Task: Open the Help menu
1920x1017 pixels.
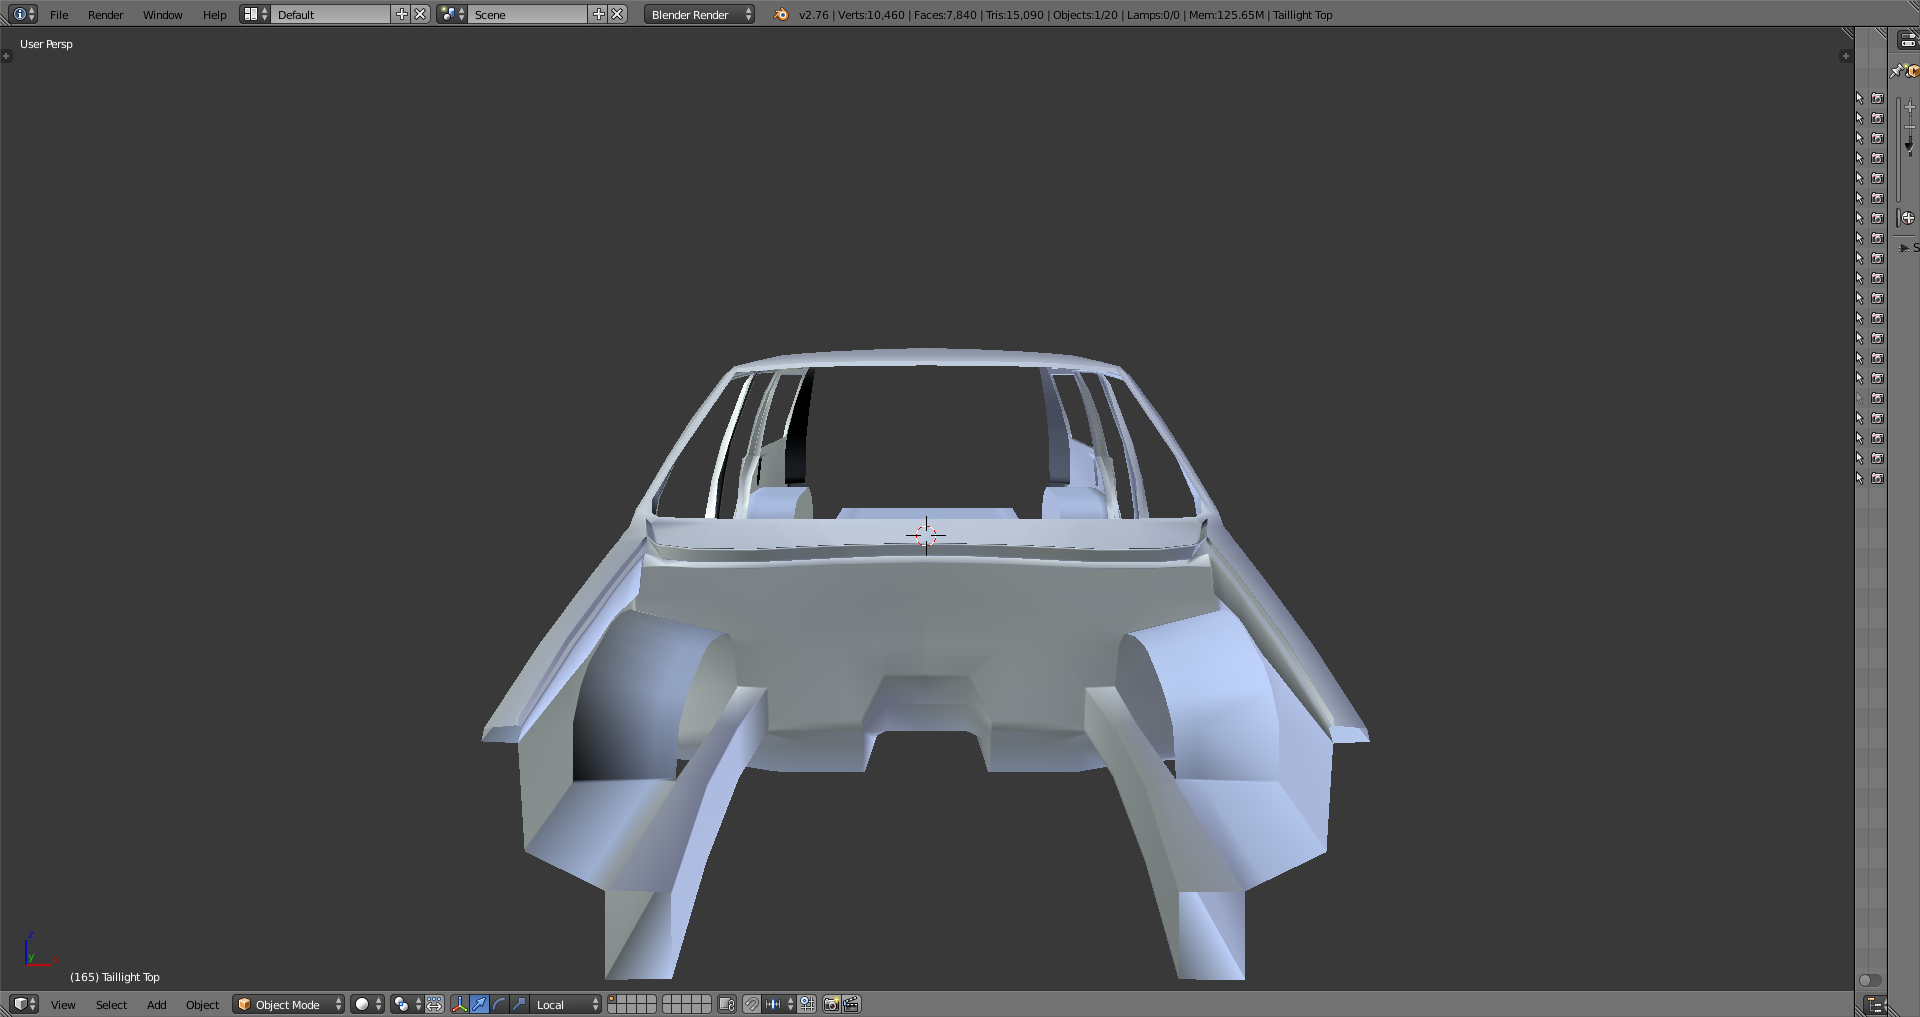Action: tap(214, 15)
